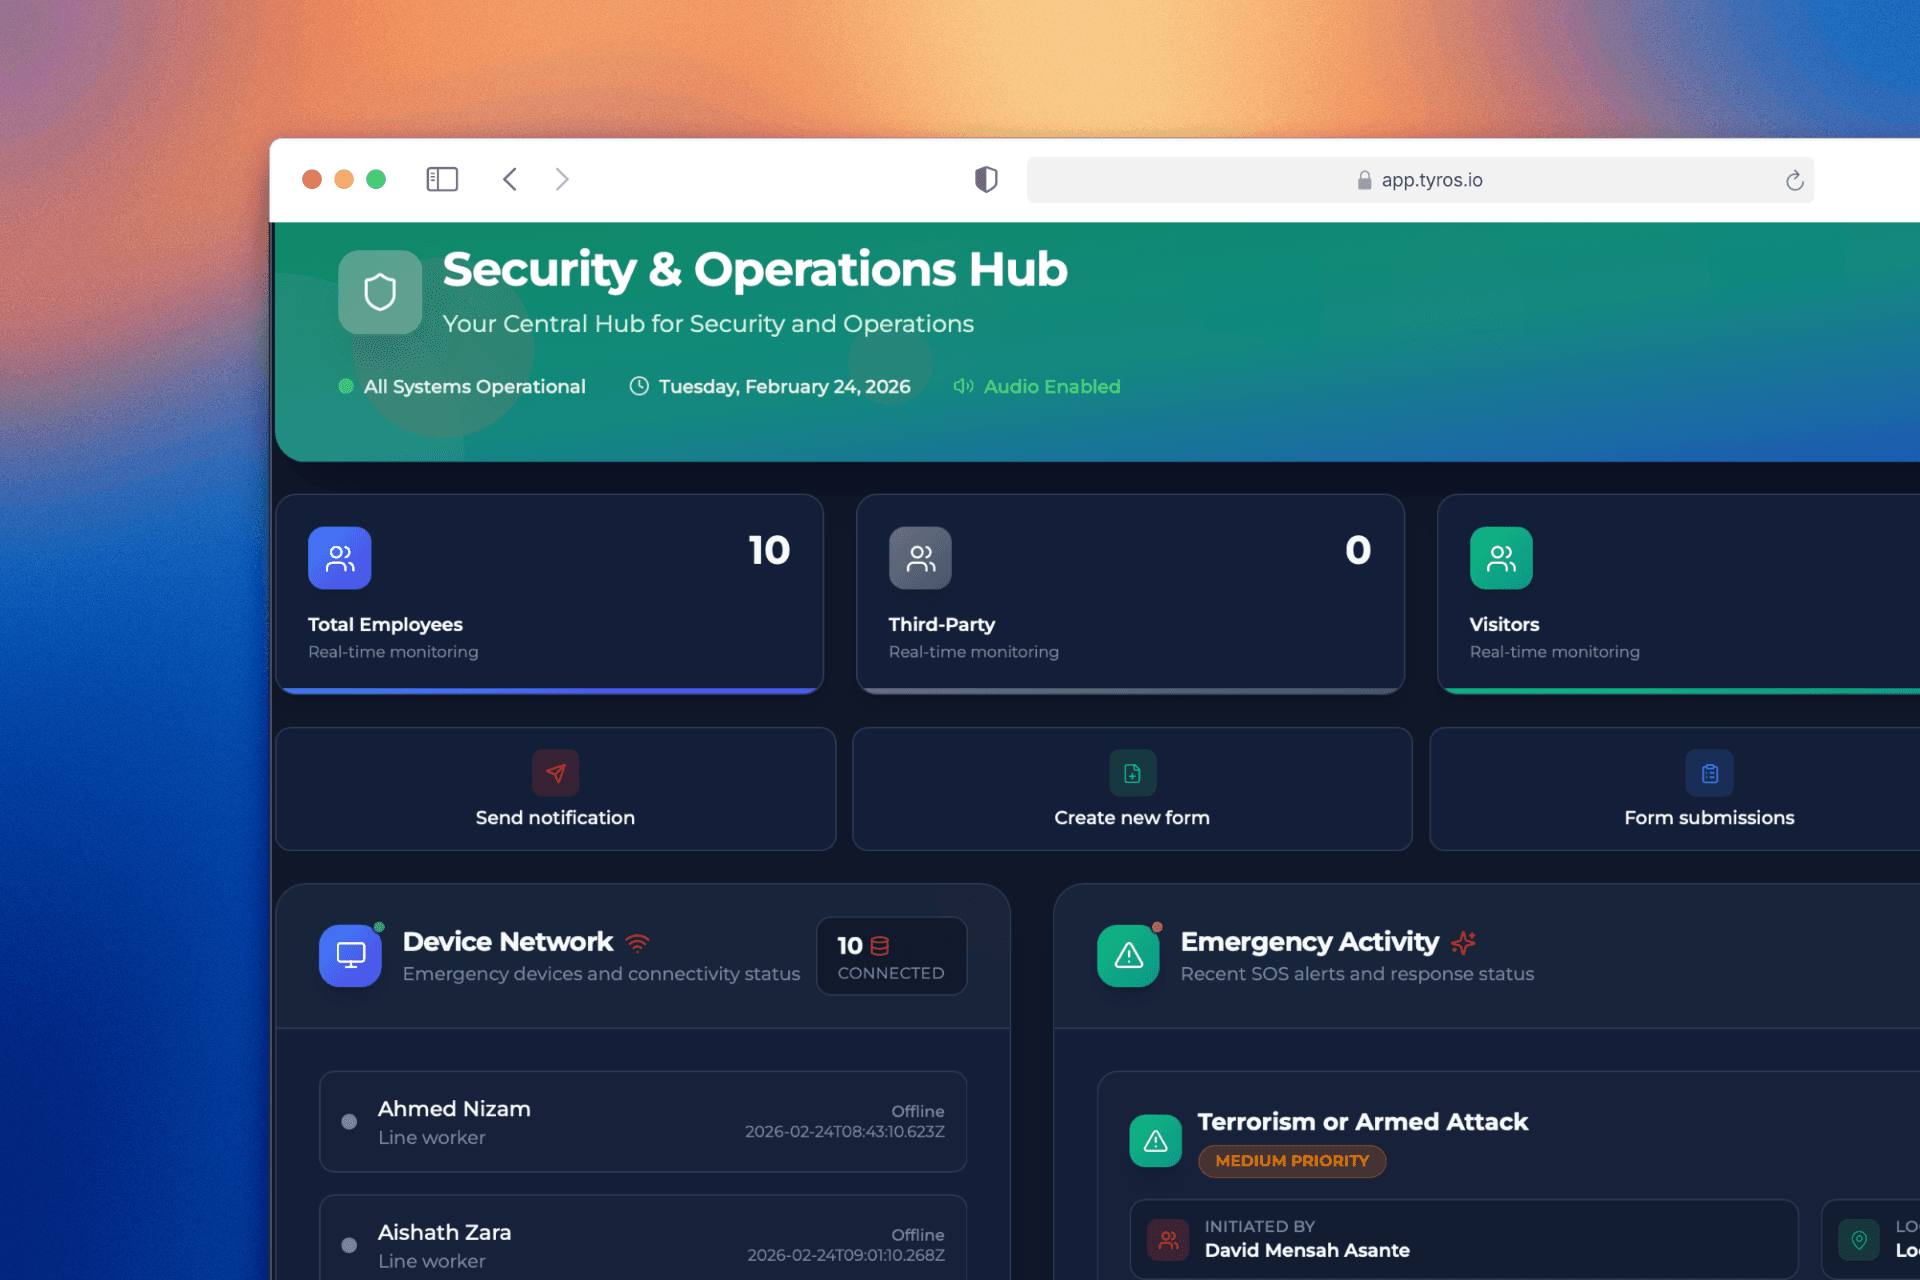Click the Visitors group icon
The image size is (1920, 1280).
pyautogui.click(x=1501, y=558)
